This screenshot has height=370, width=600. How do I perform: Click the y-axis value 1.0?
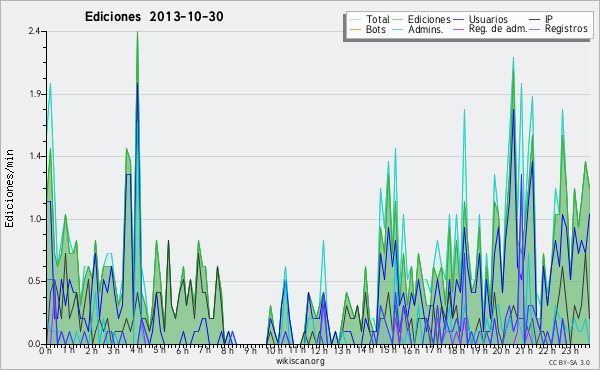tap(35, 219)
